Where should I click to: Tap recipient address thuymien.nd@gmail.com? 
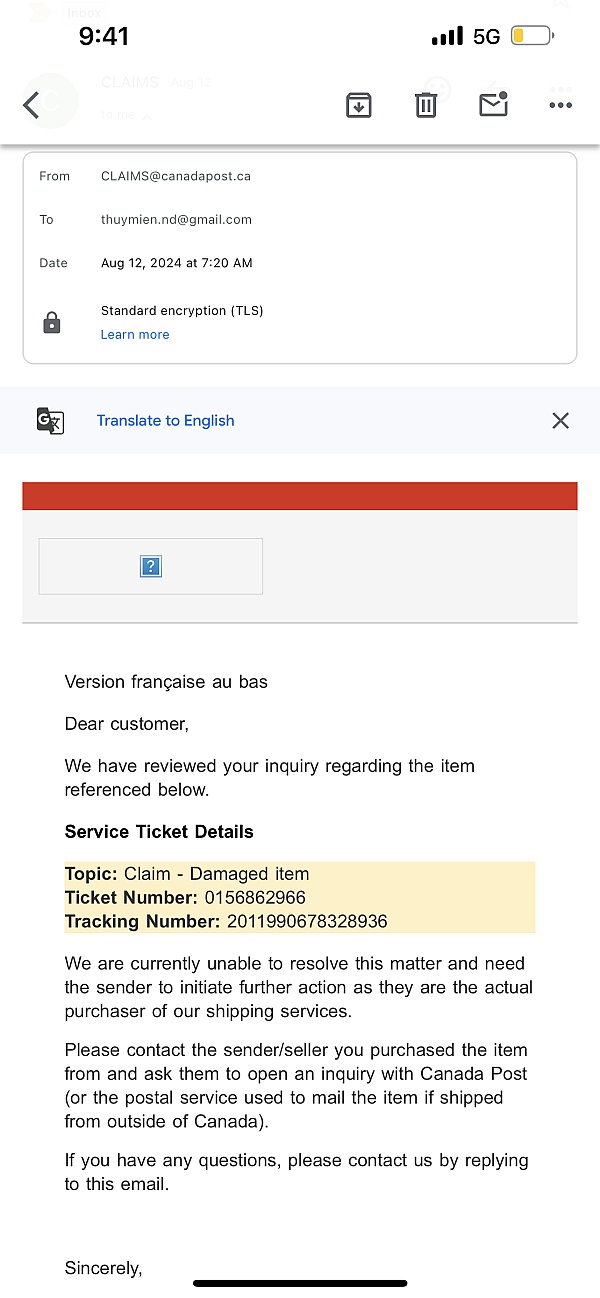[176, 220]
